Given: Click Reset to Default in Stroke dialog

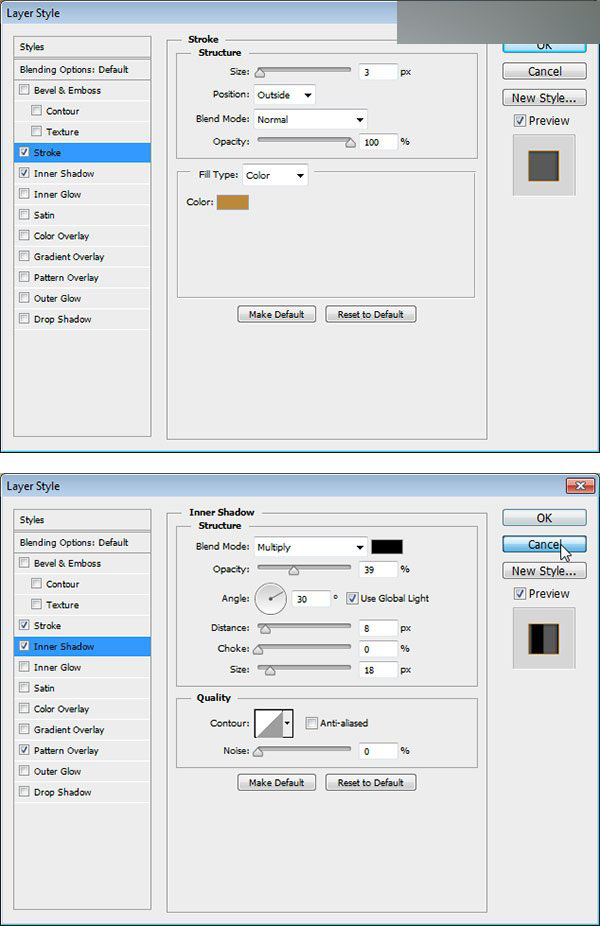Looking at the screenshot, I should (371, 314).
